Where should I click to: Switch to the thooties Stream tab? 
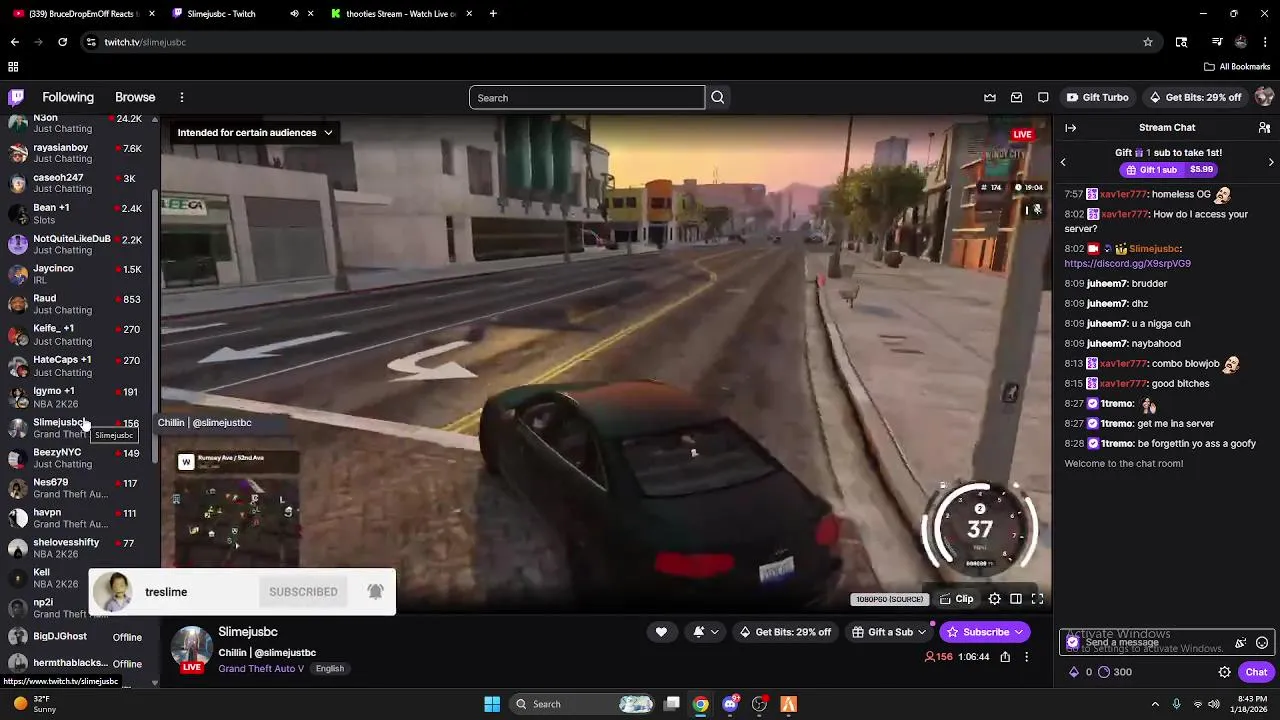[x=398, y=14]
